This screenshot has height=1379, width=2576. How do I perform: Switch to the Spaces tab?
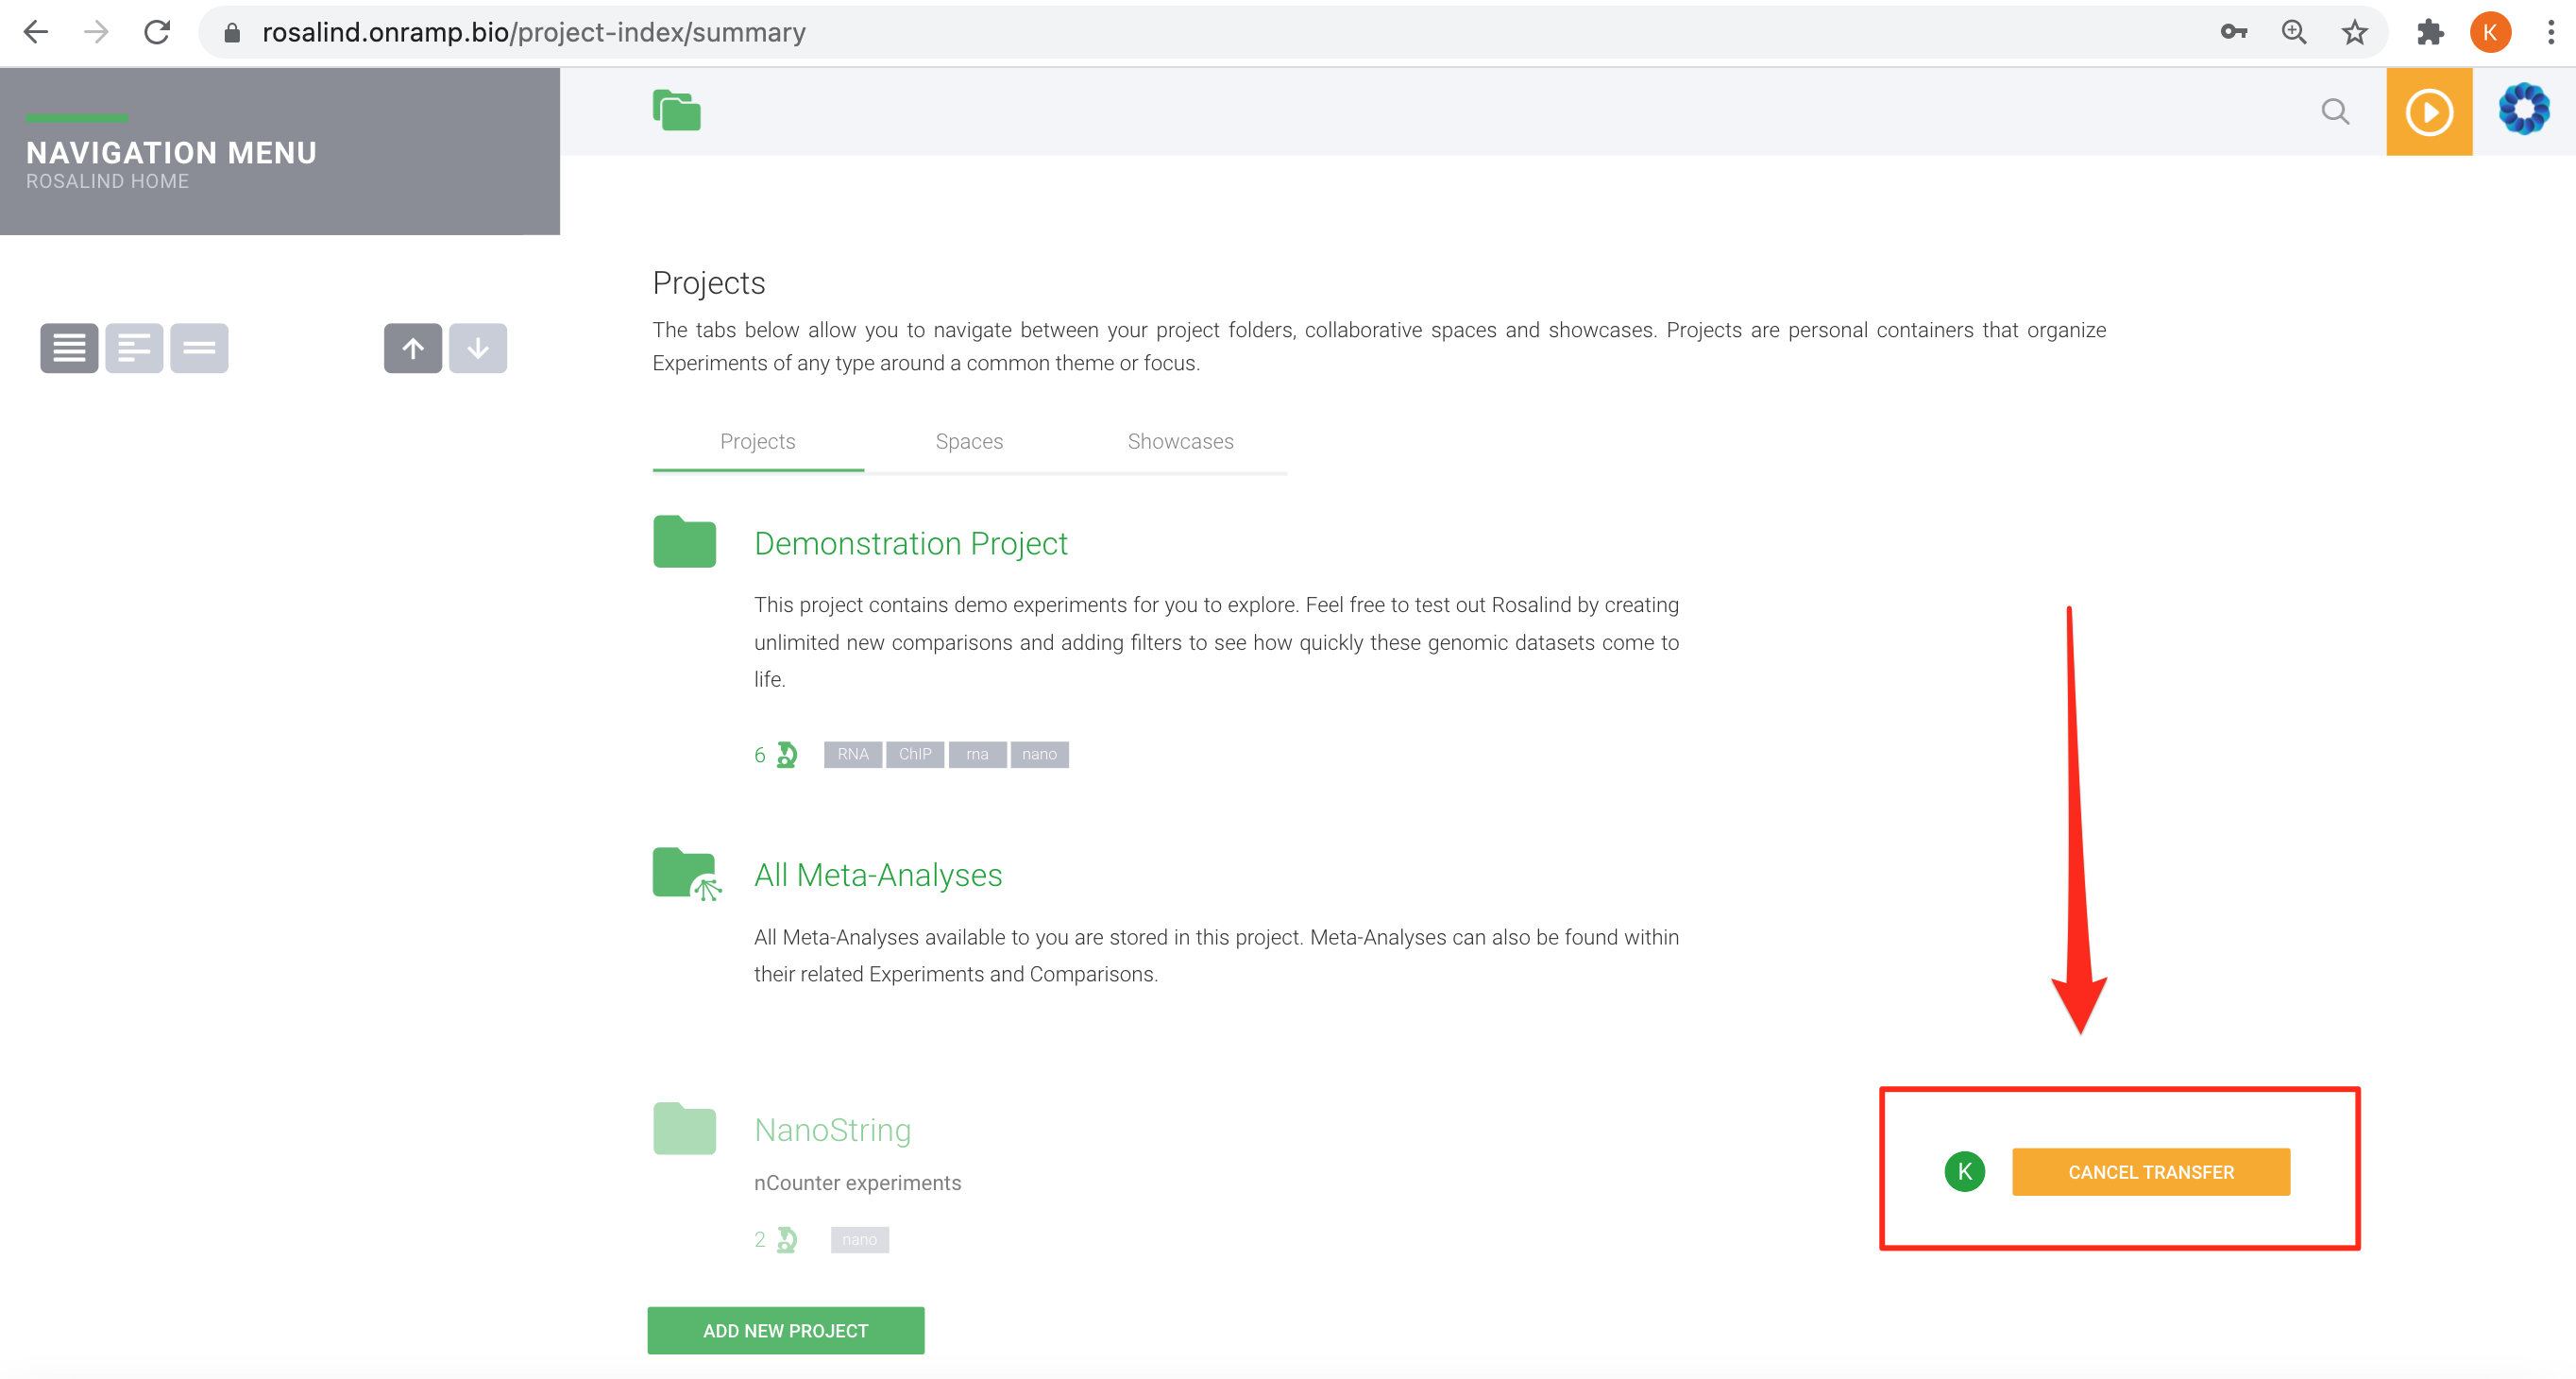point(969,441)
